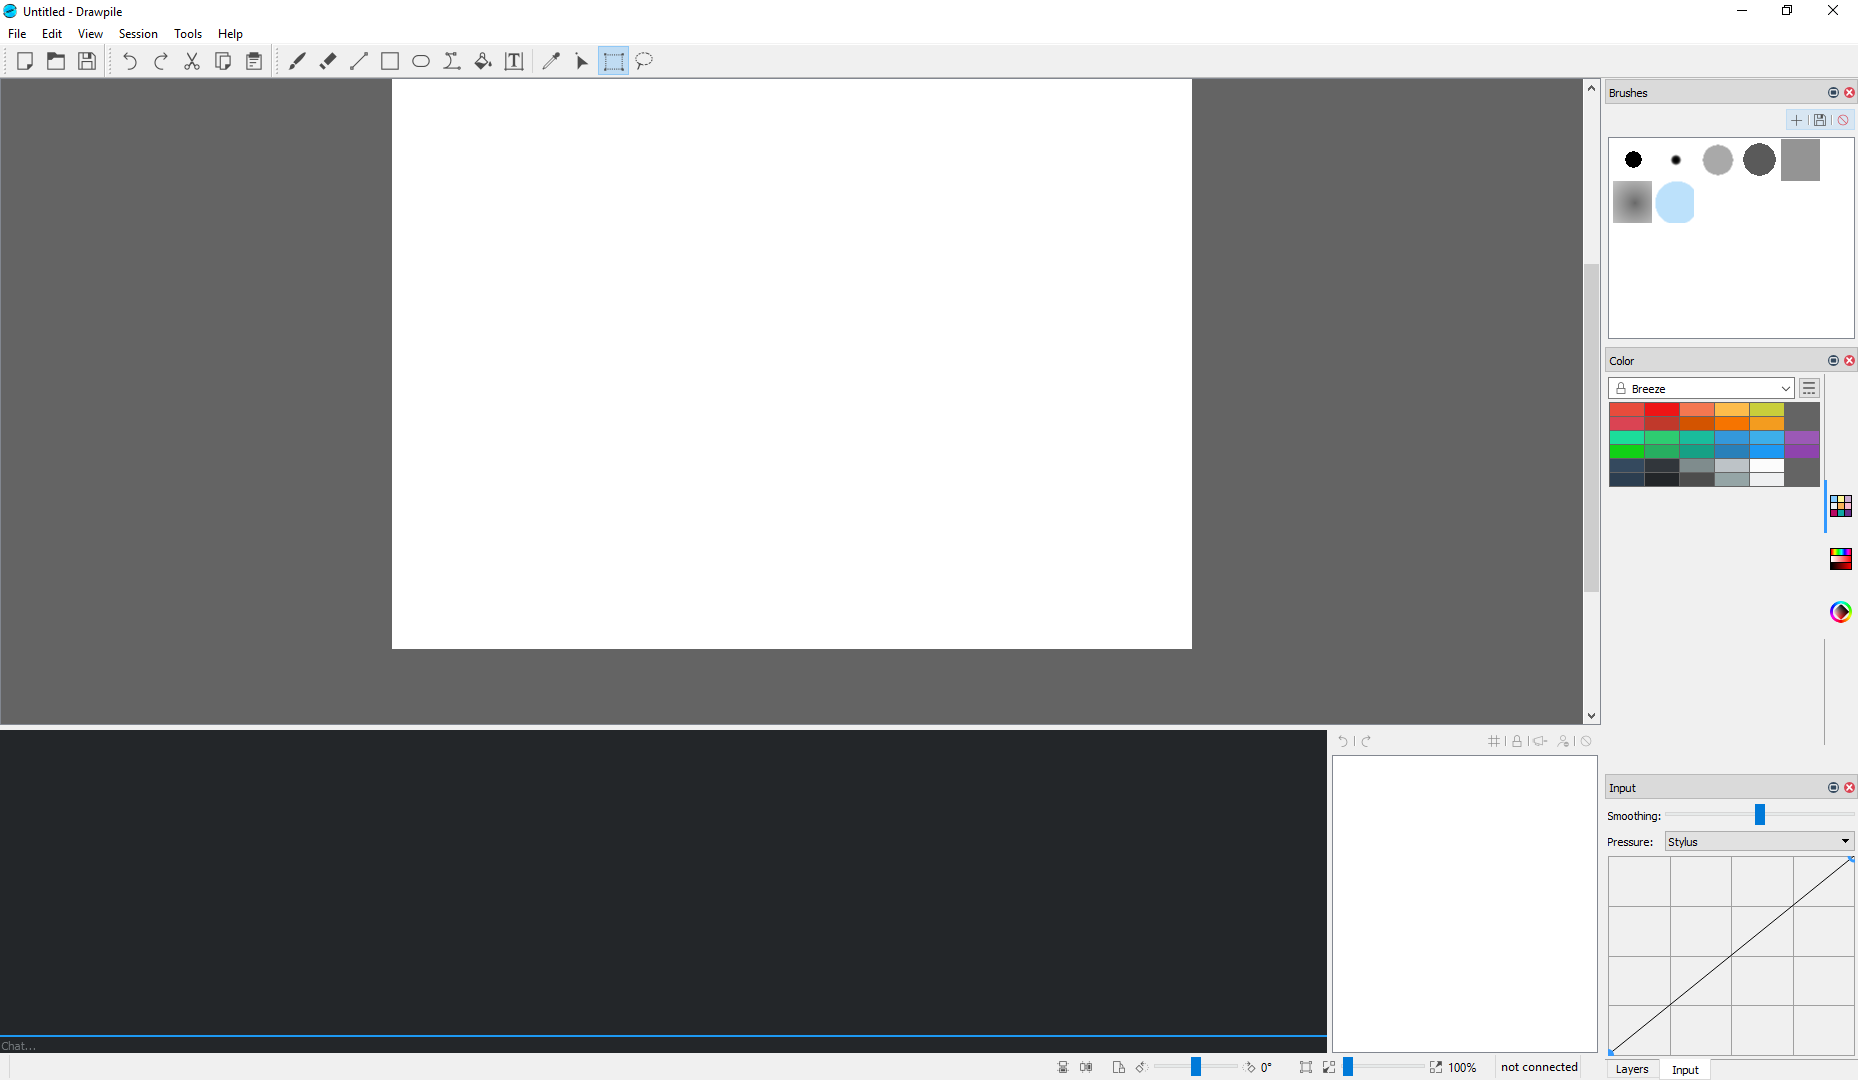Image resolution: width=1858 pixels, height=1080 pixels.
Task: Create a new document with the toolbar icon
Action: click(25, 61)
